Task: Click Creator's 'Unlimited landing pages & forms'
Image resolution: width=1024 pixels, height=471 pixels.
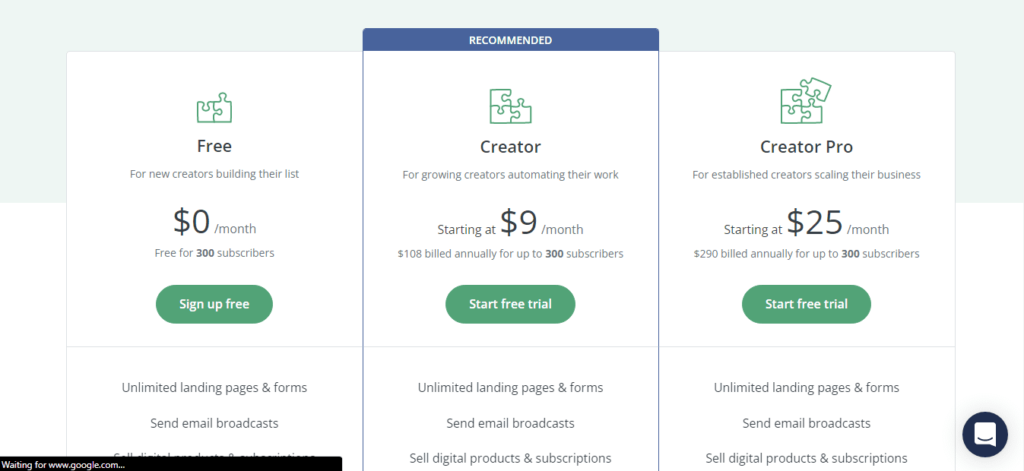Action: (x=510, y=387)
